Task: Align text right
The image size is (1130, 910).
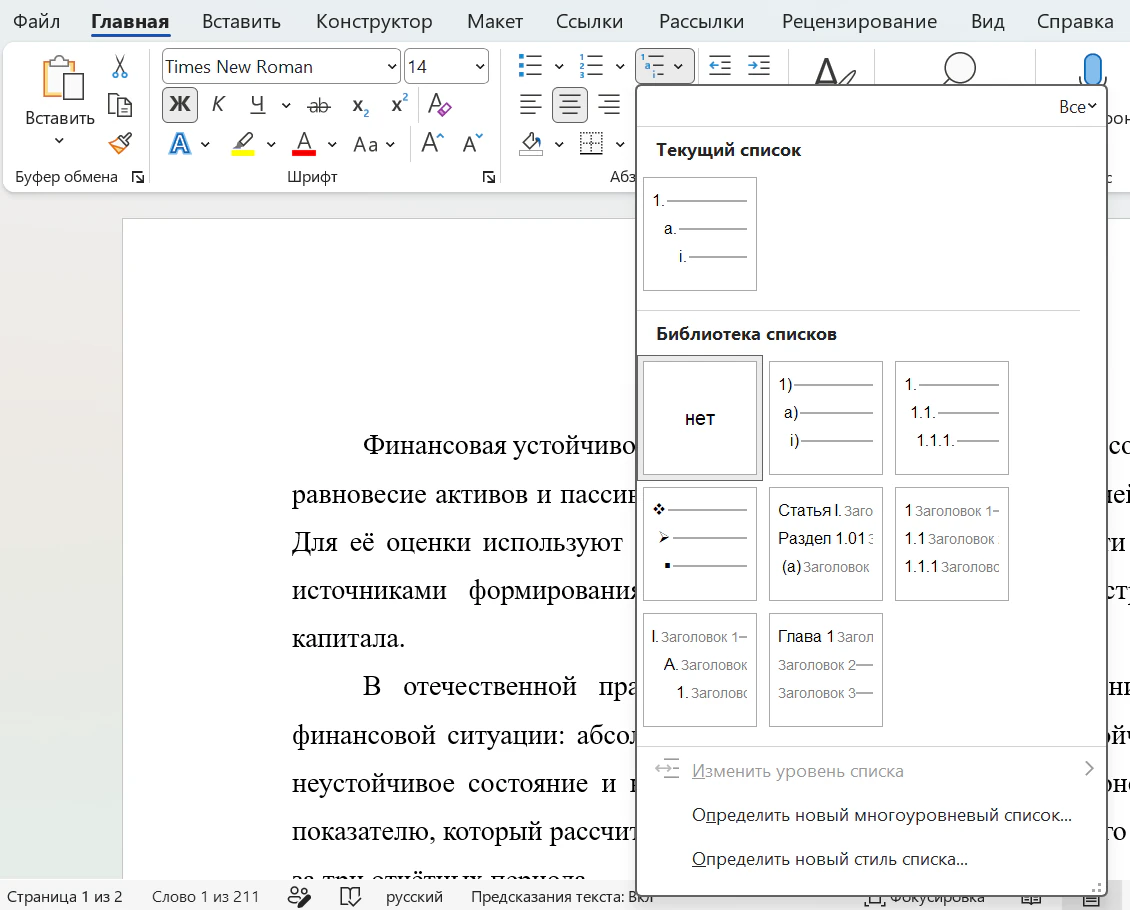Action: (610, 105)
